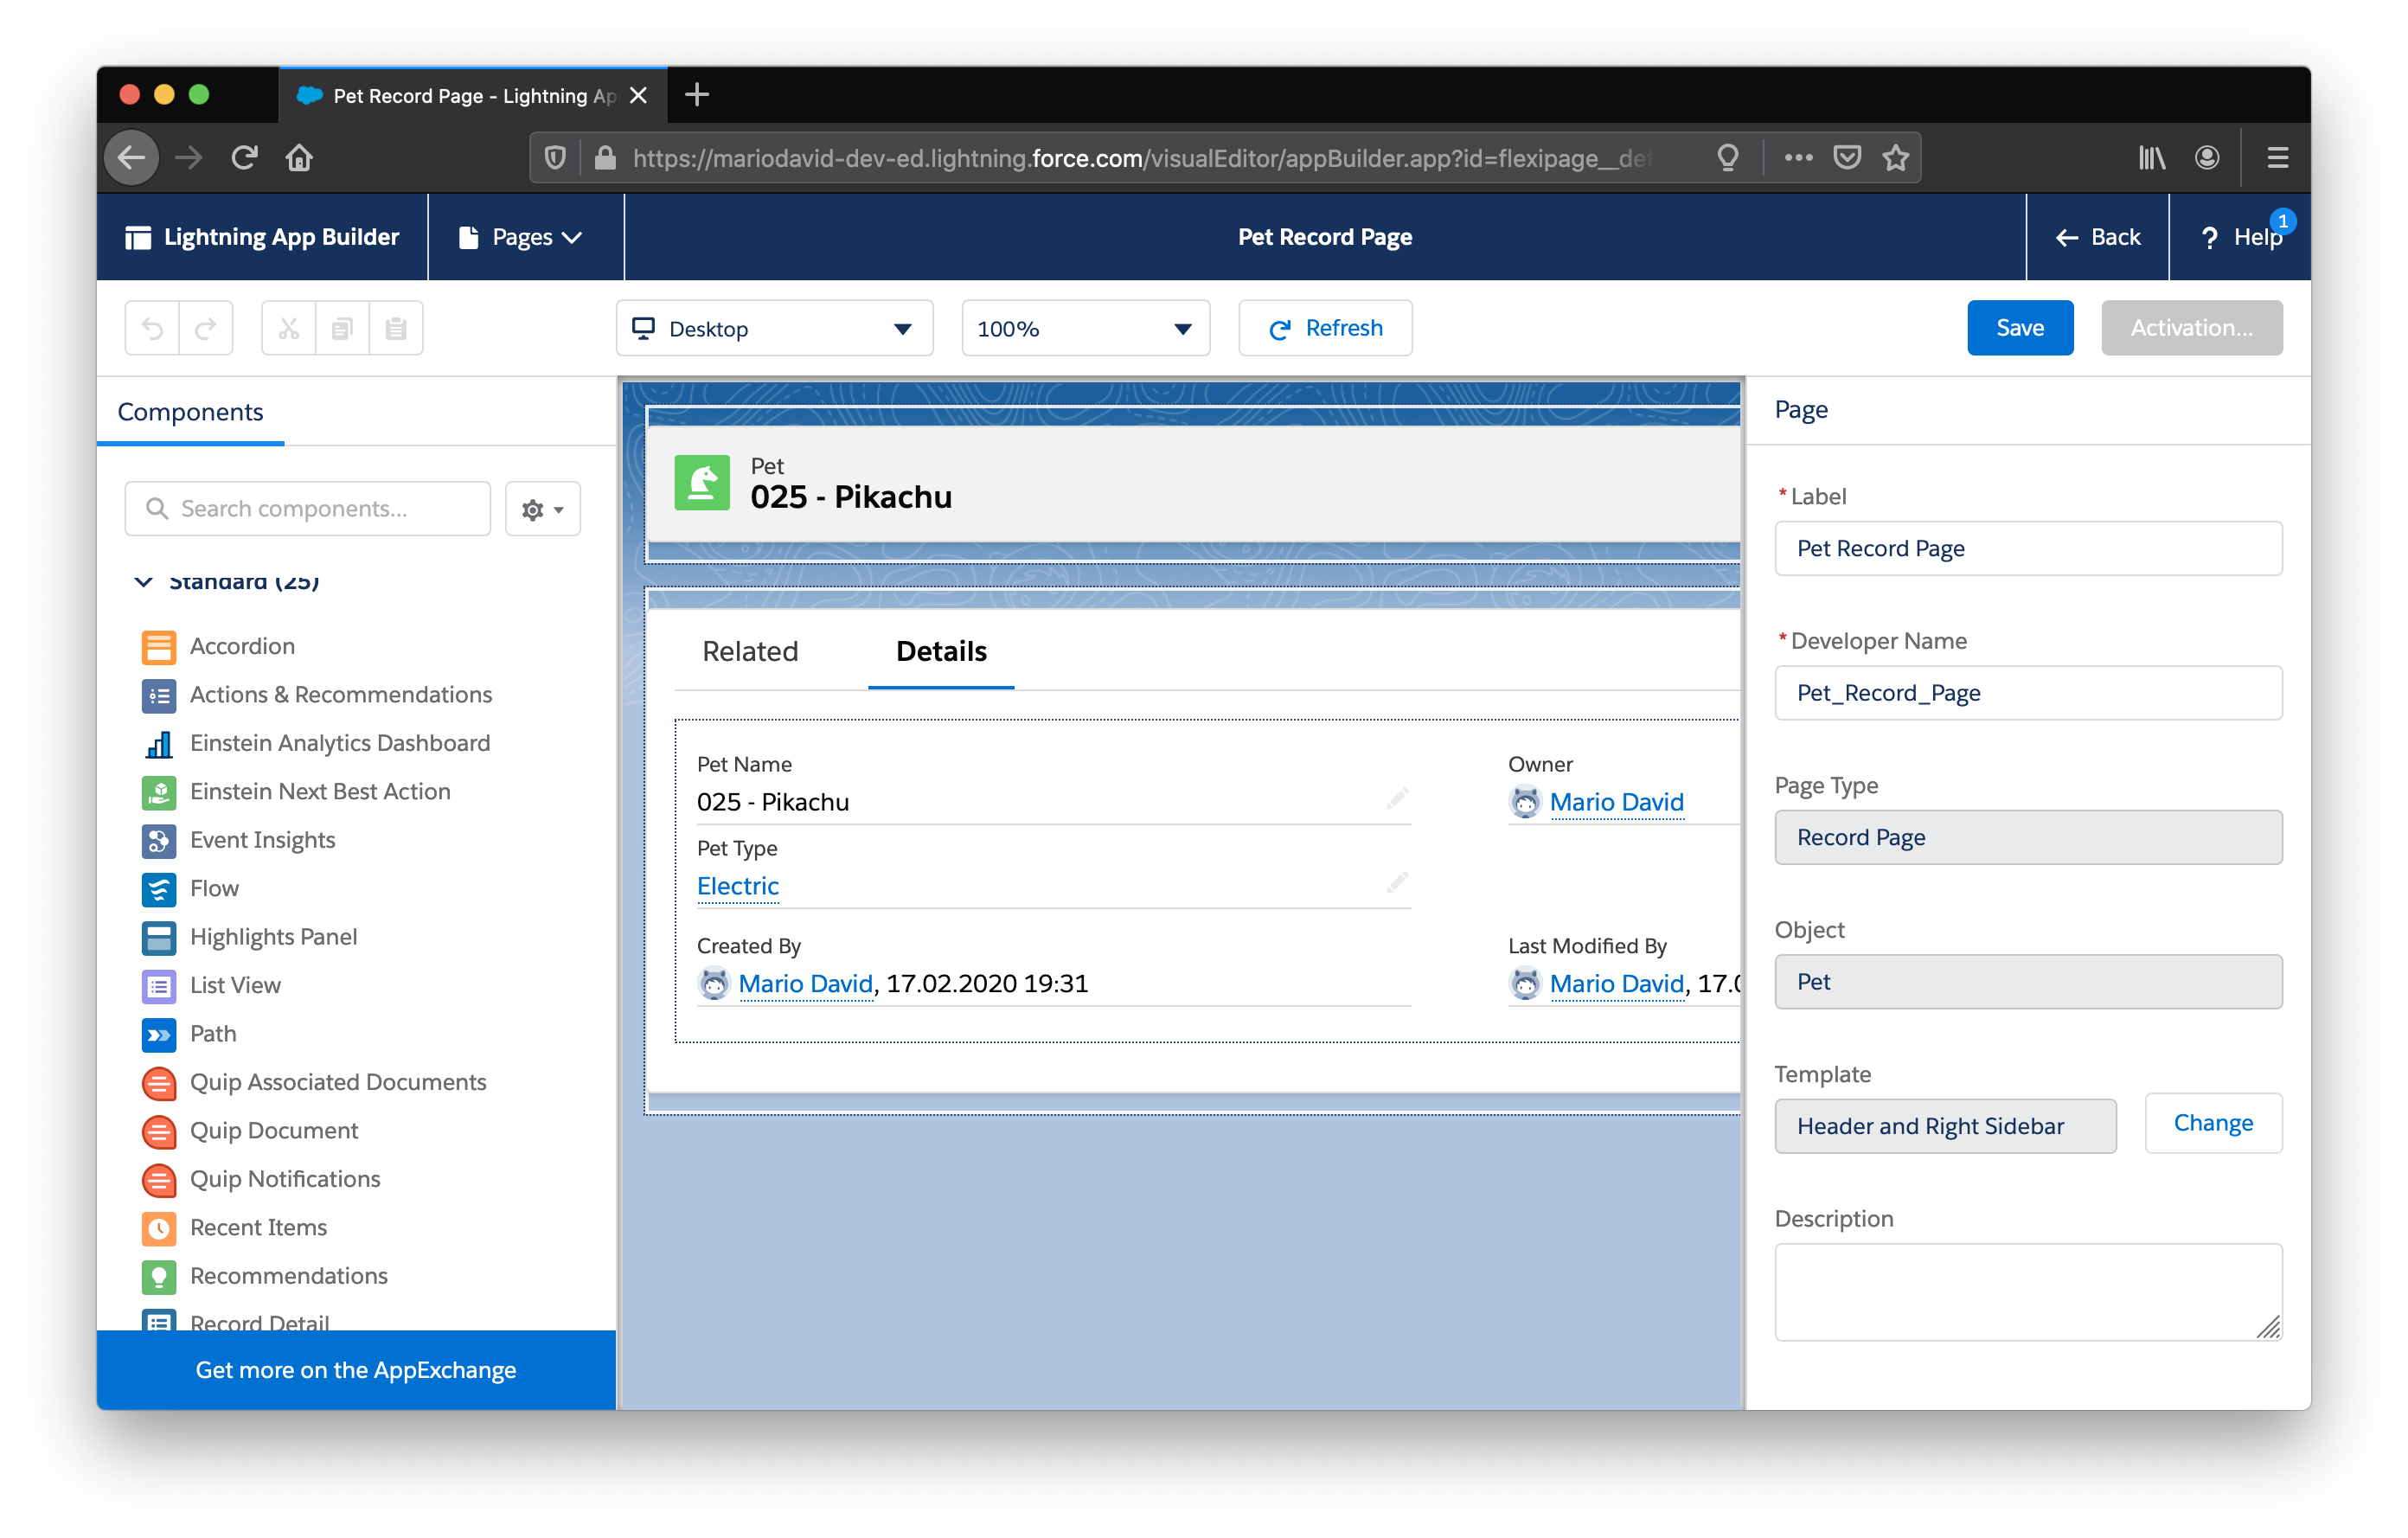The width and height of the screenshot is (2408, 1538).
Task: Select the Highlights Panel component icon
Action: coord(159,937)
